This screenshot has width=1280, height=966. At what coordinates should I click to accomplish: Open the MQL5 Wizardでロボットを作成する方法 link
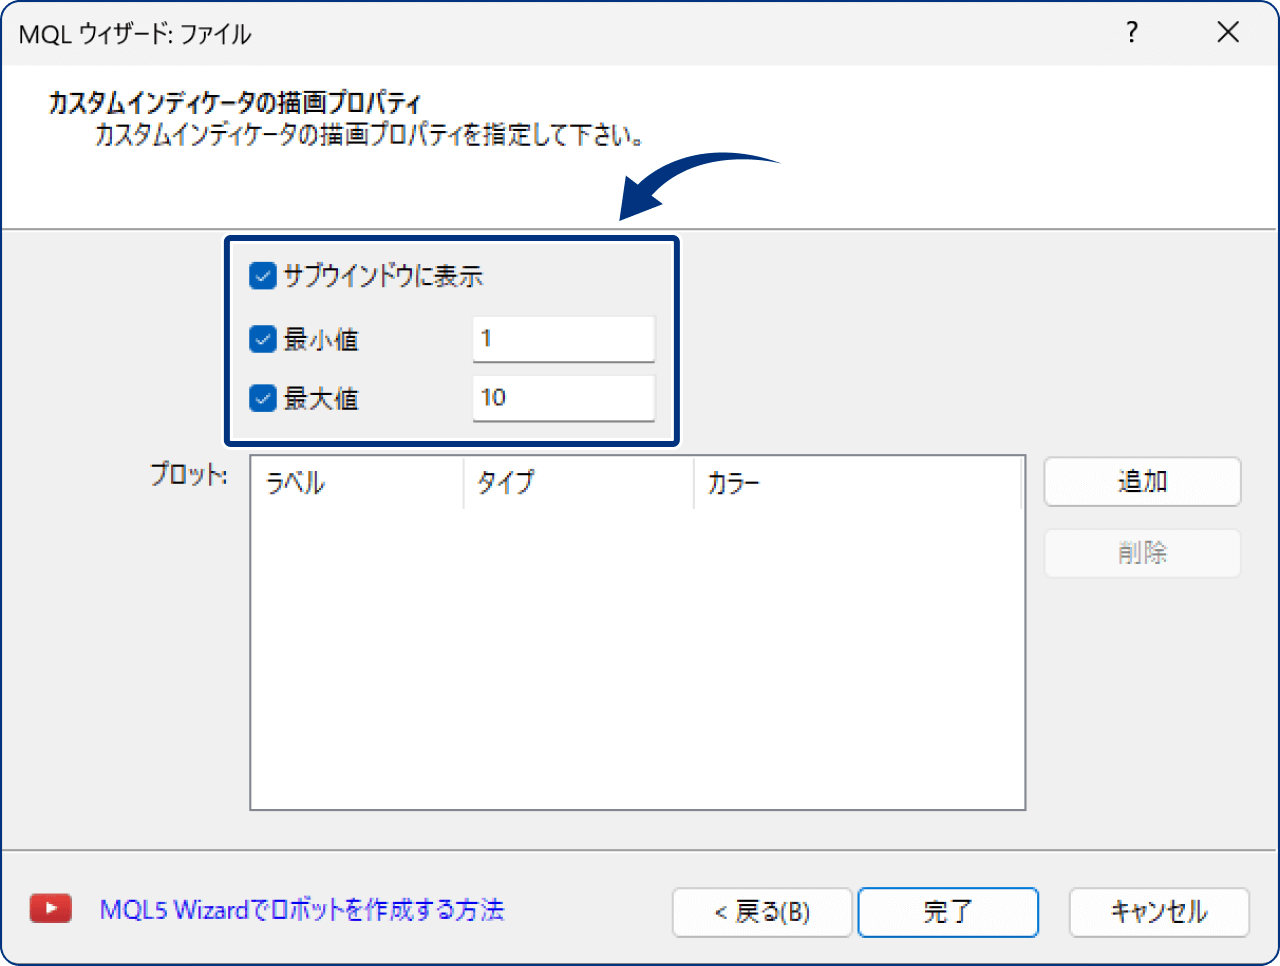(x=302, y=910)
